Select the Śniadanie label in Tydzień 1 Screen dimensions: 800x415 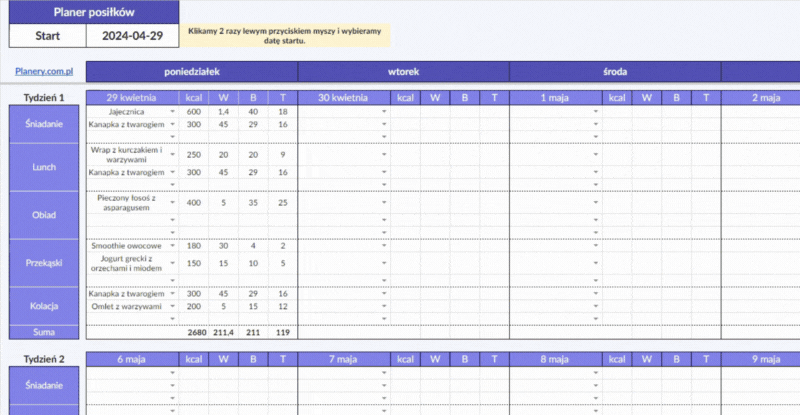[x=44, y=124]
